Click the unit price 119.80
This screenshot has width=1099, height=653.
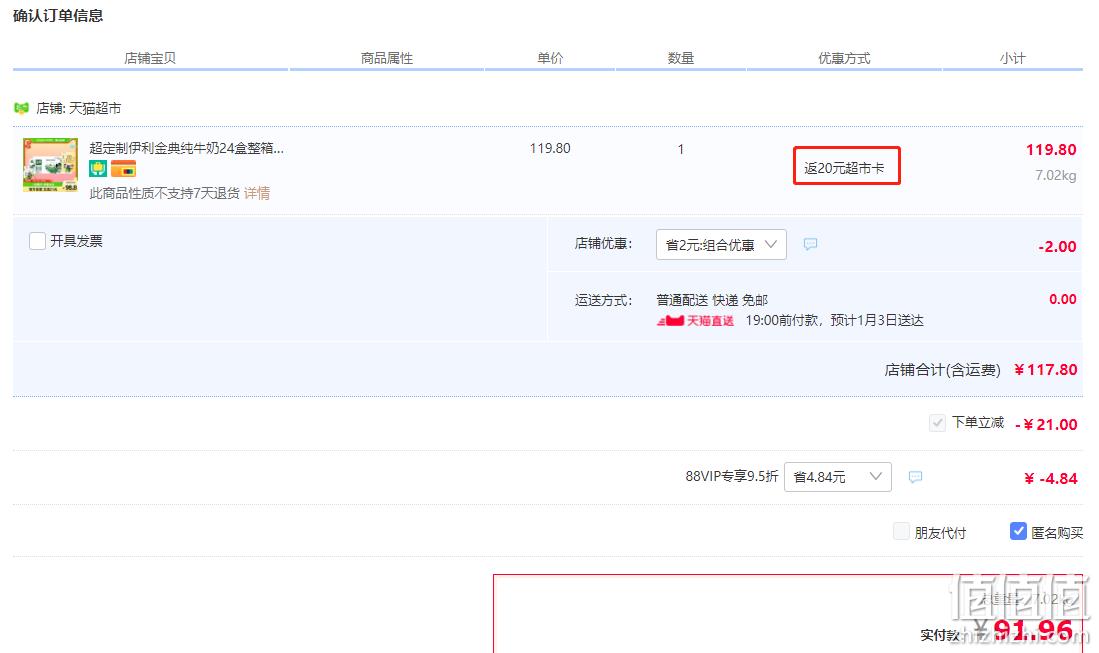pyautogui.click(x=550, y=149)
